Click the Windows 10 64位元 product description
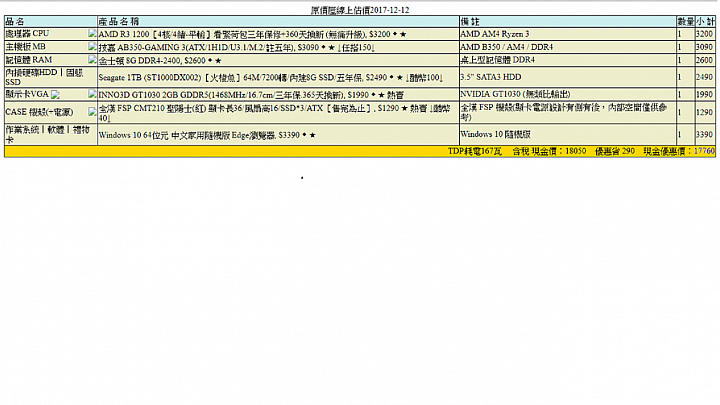 point(207,135)
